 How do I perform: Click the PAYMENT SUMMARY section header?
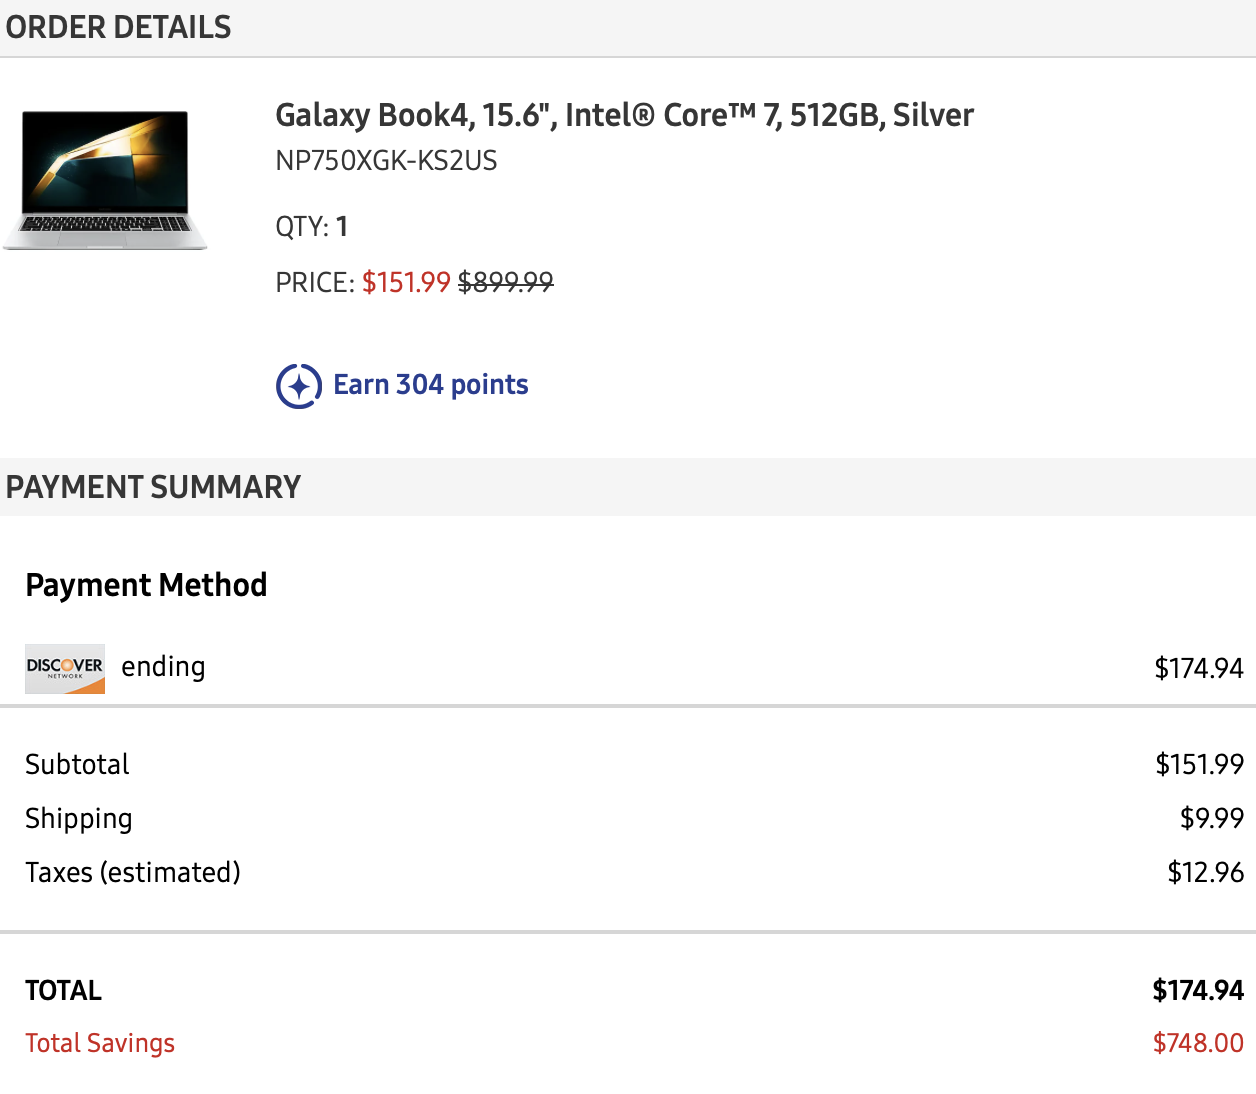[153, 487]
